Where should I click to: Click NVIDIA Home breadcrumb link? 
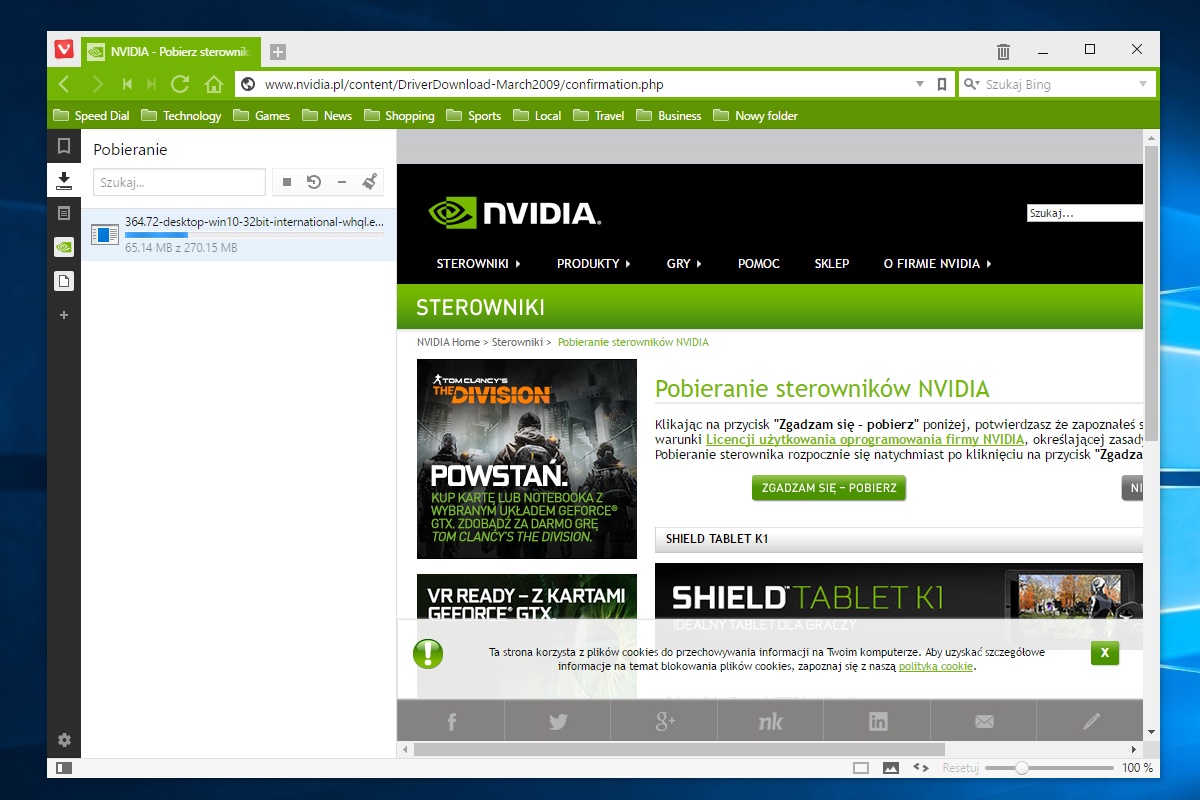(x=448, y=342)
